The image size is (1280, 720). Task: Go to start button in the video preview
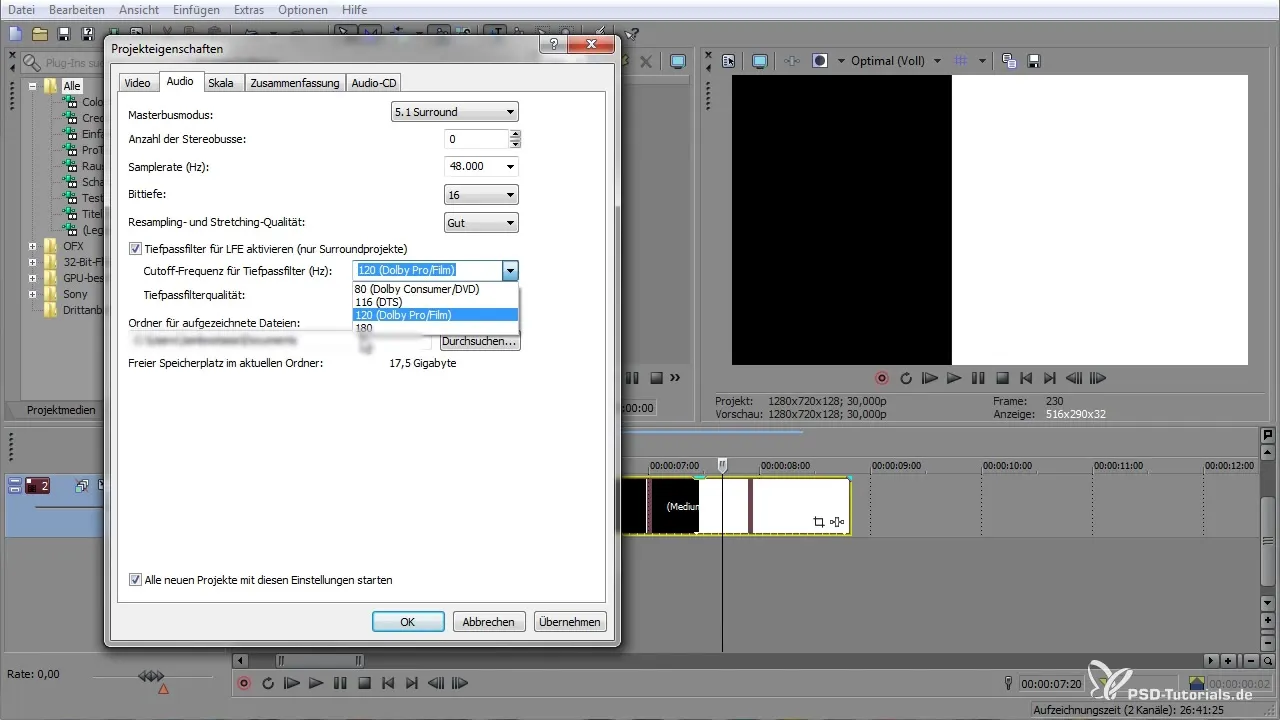1026,378
